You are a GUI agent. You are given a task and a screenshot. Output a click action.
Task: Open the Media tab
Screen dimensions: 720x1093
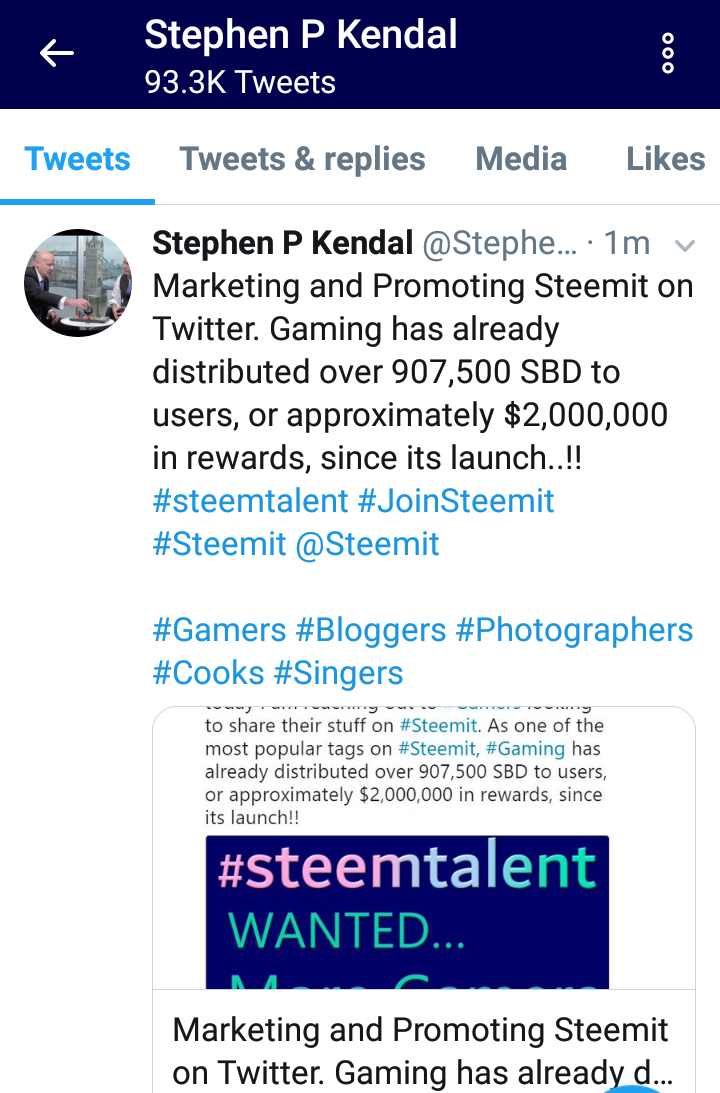pyautogui.click(x=521, y=159)
